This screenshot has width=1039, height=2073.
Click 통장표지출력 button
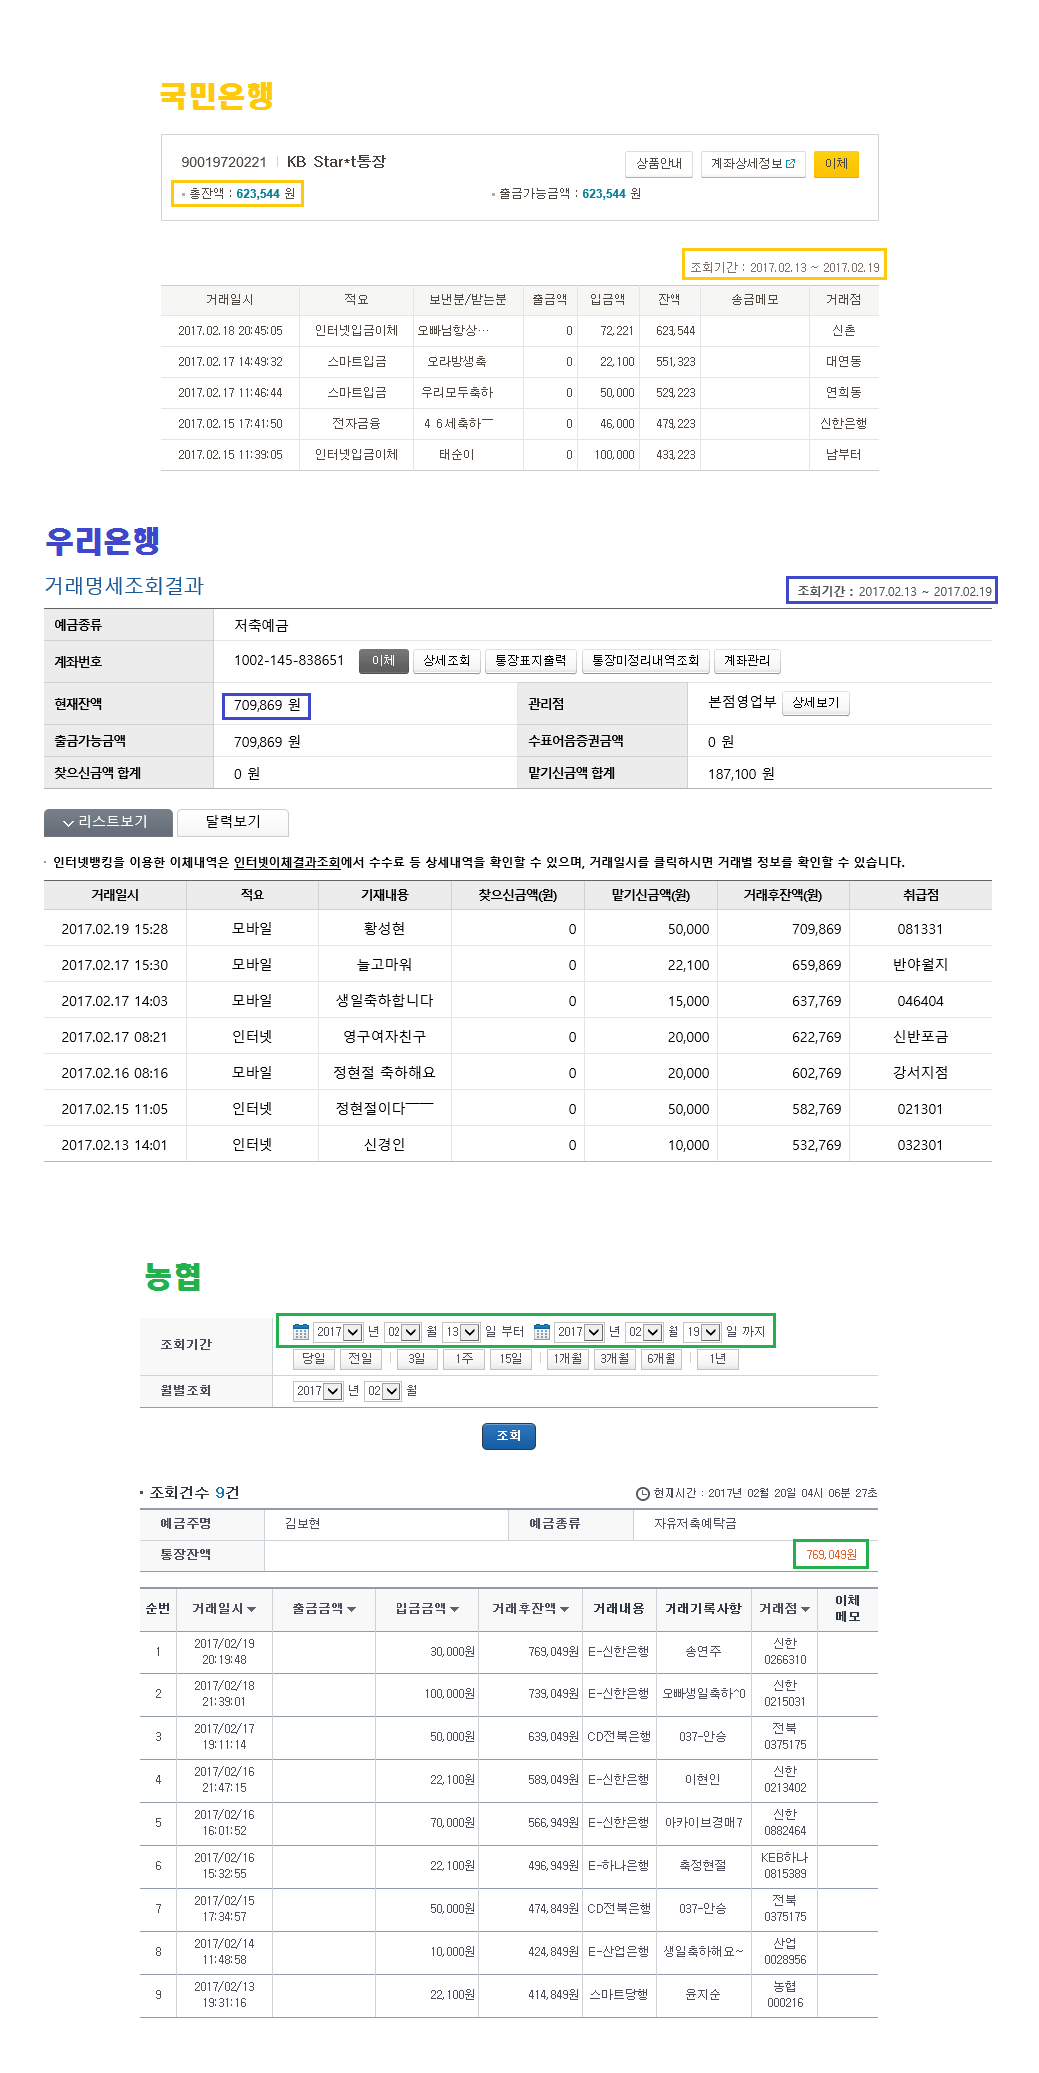(531, 661)
